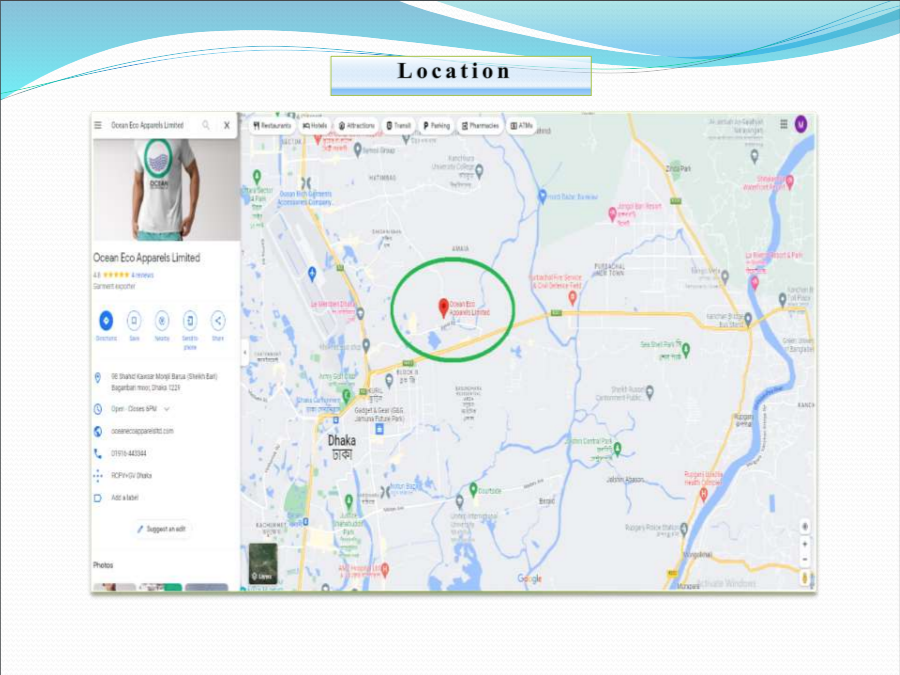Zoom in with the plus button
Screen dimensions: 900x675
[x=805, y=544]
